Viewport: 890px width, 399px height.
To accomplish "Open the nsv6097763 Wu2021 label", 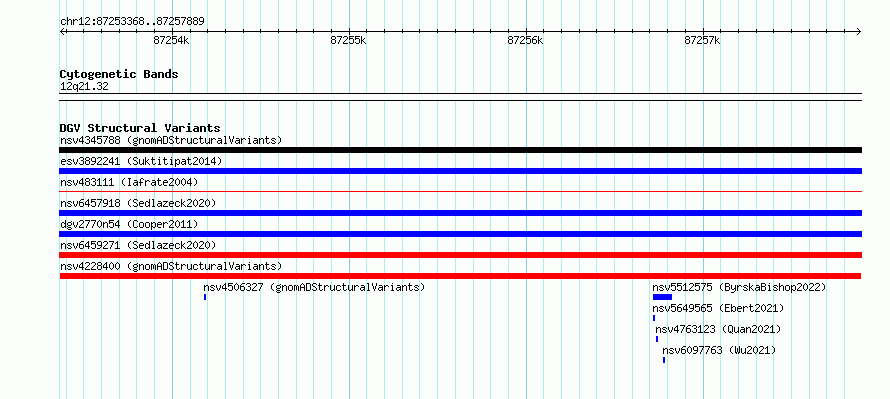I will coord(719,350).
